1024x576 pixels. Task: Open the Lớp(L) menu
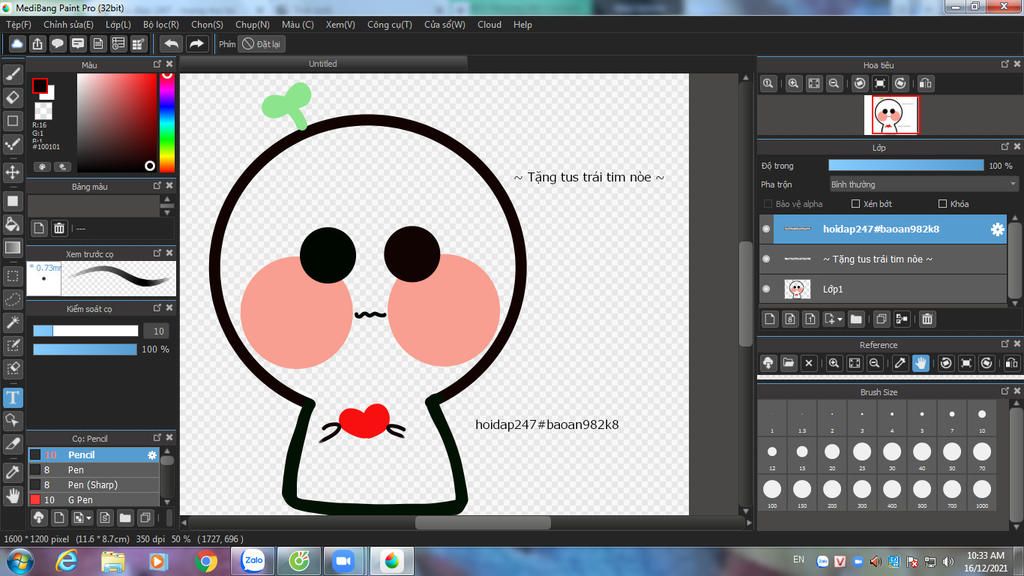point(118,25)
